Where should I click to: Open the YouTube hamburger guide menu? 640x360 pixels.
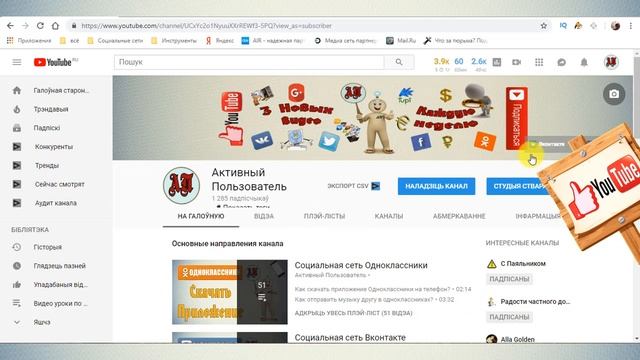[17, 62]
